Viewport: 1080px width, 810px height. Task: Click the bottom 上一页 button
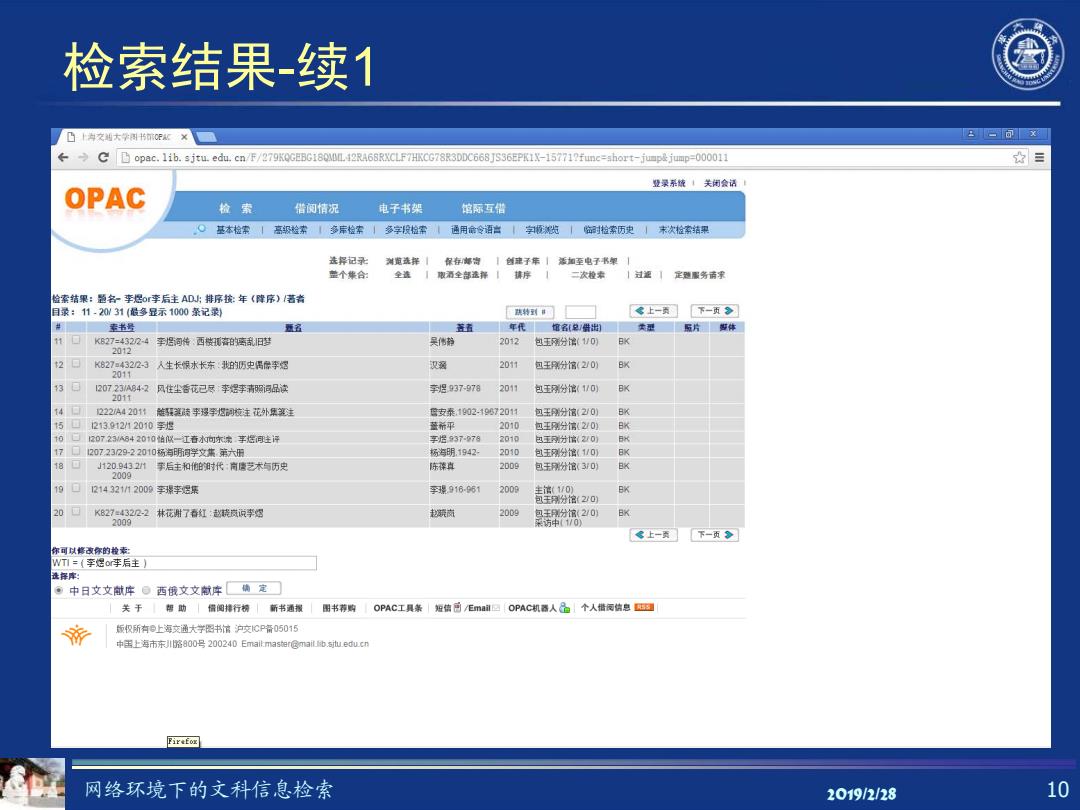[654, 534]
